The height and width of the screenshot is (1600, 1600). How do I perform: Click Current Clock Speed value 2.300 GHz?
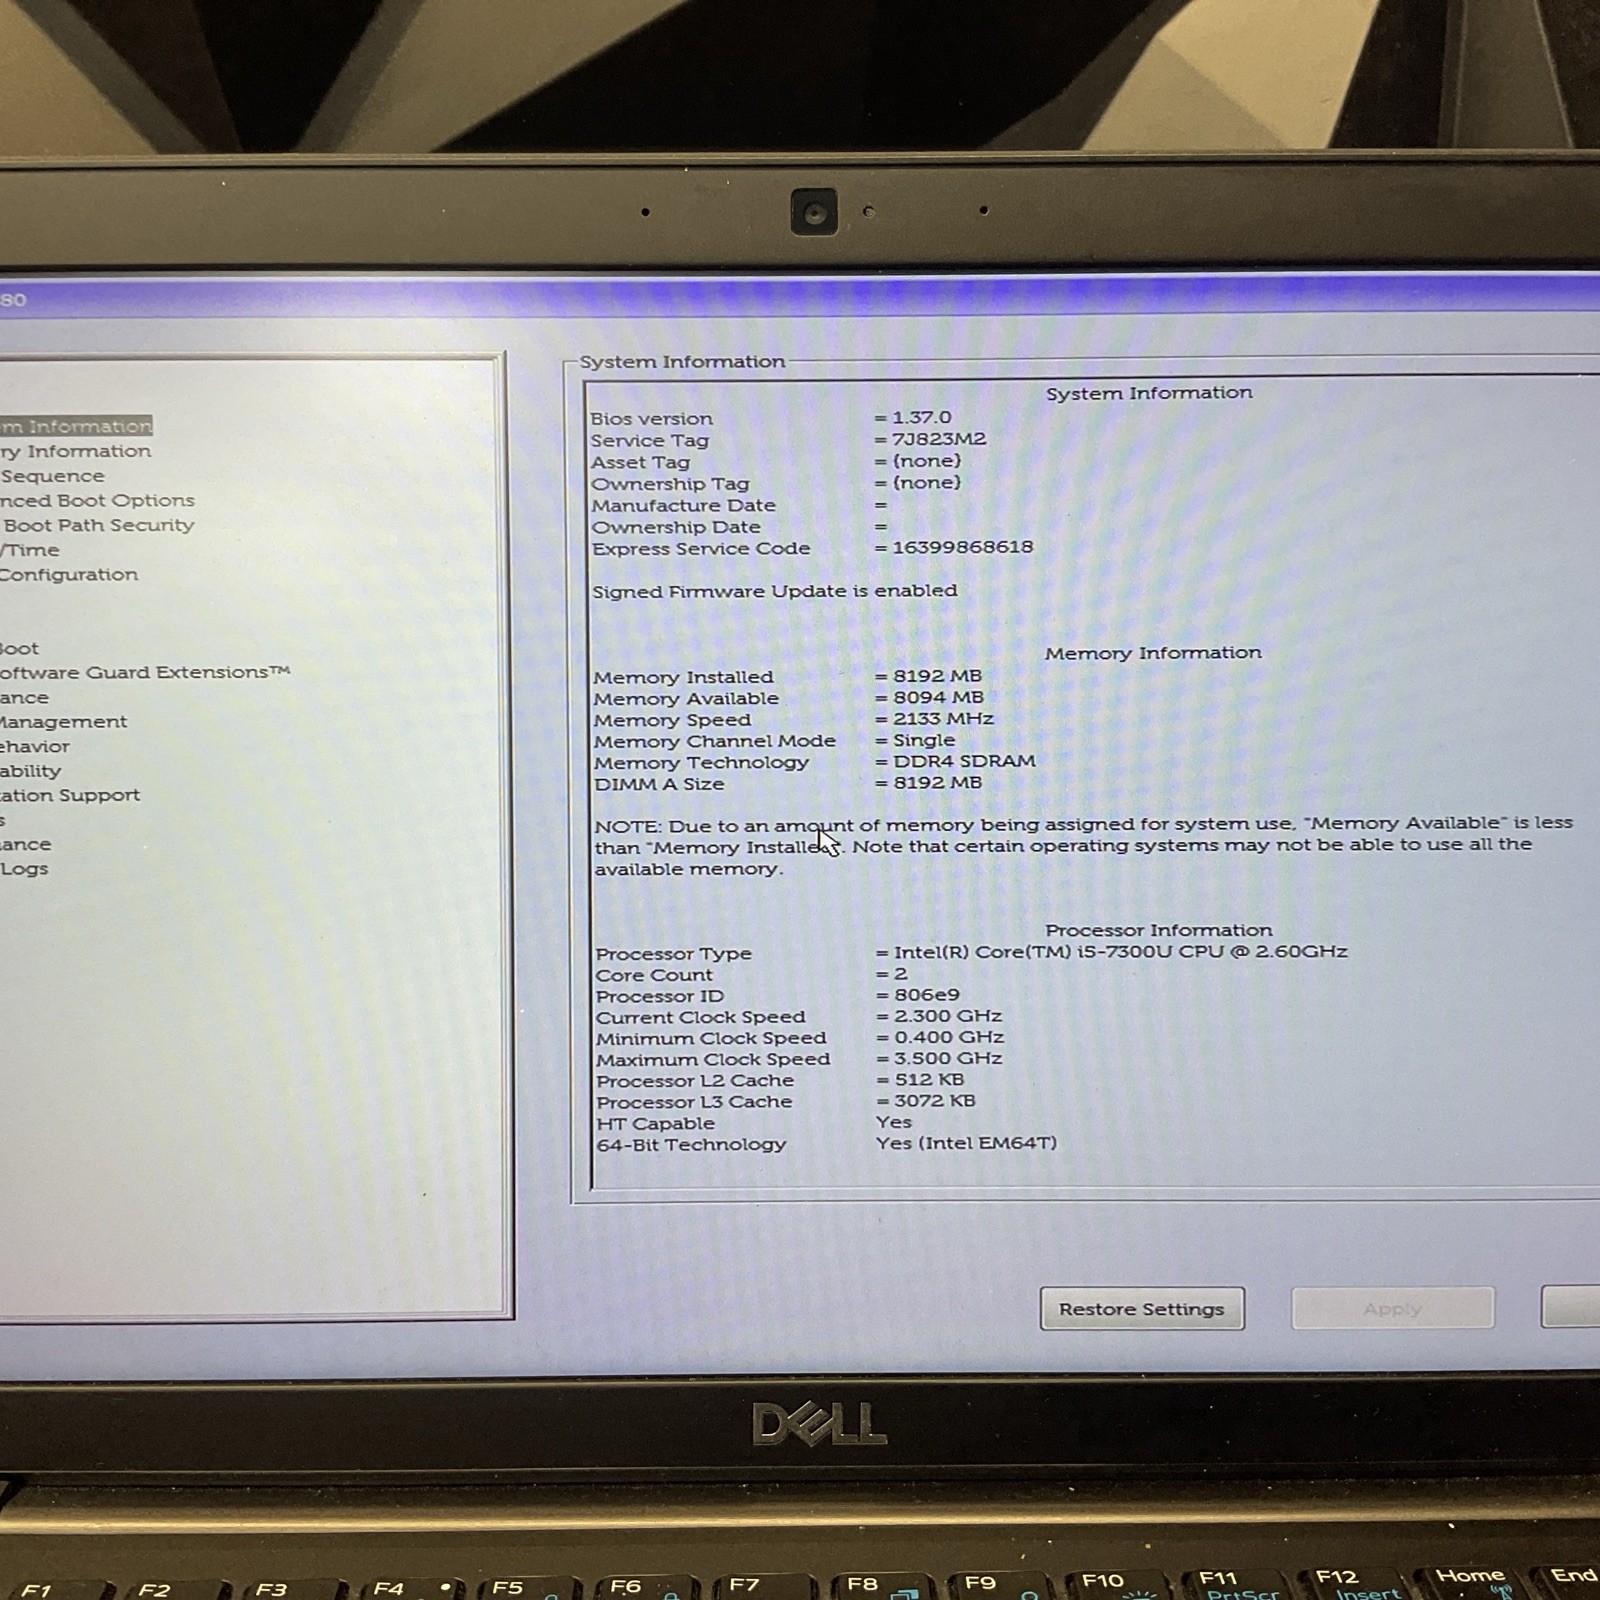947,1016
